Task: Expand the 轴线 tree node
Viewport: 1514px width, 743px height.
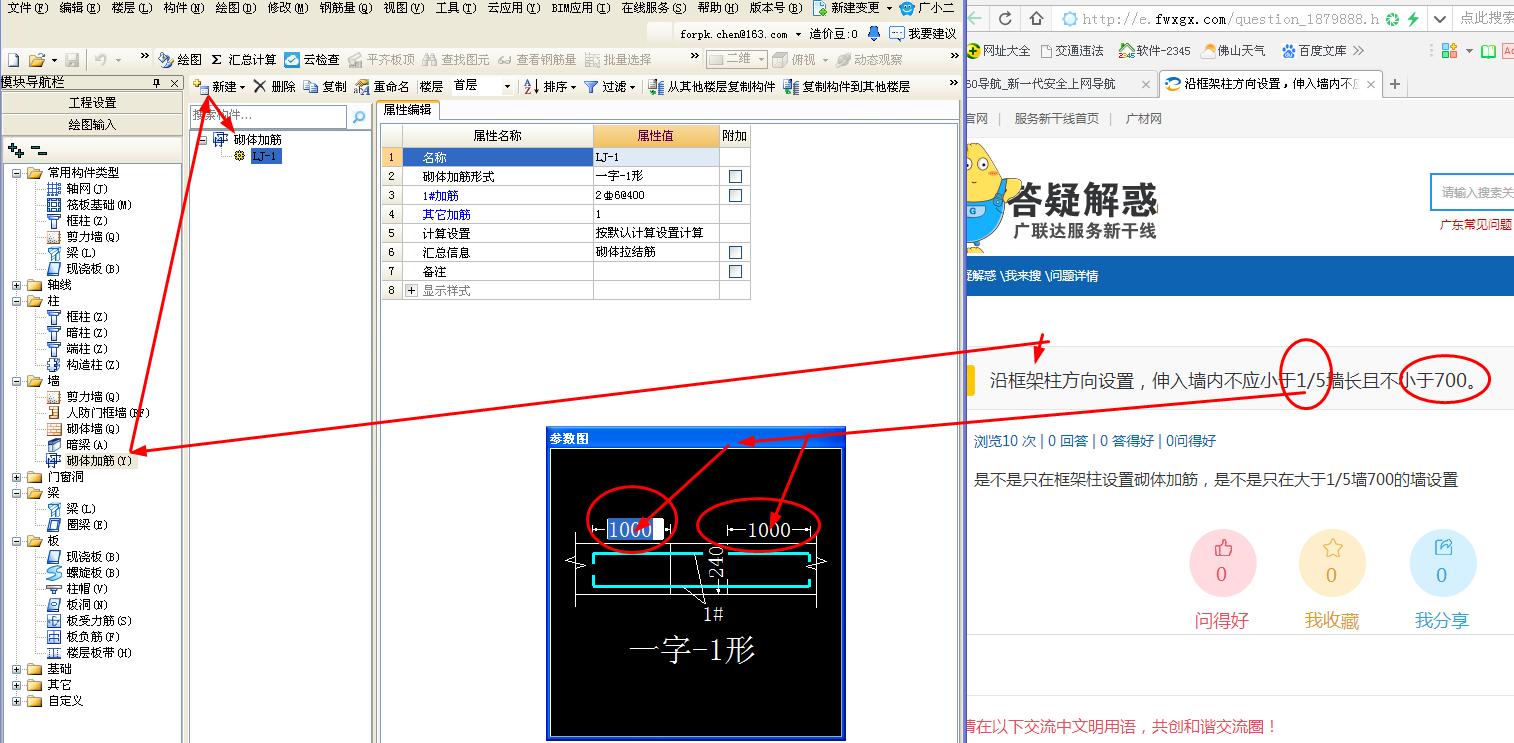Action: 17,285
